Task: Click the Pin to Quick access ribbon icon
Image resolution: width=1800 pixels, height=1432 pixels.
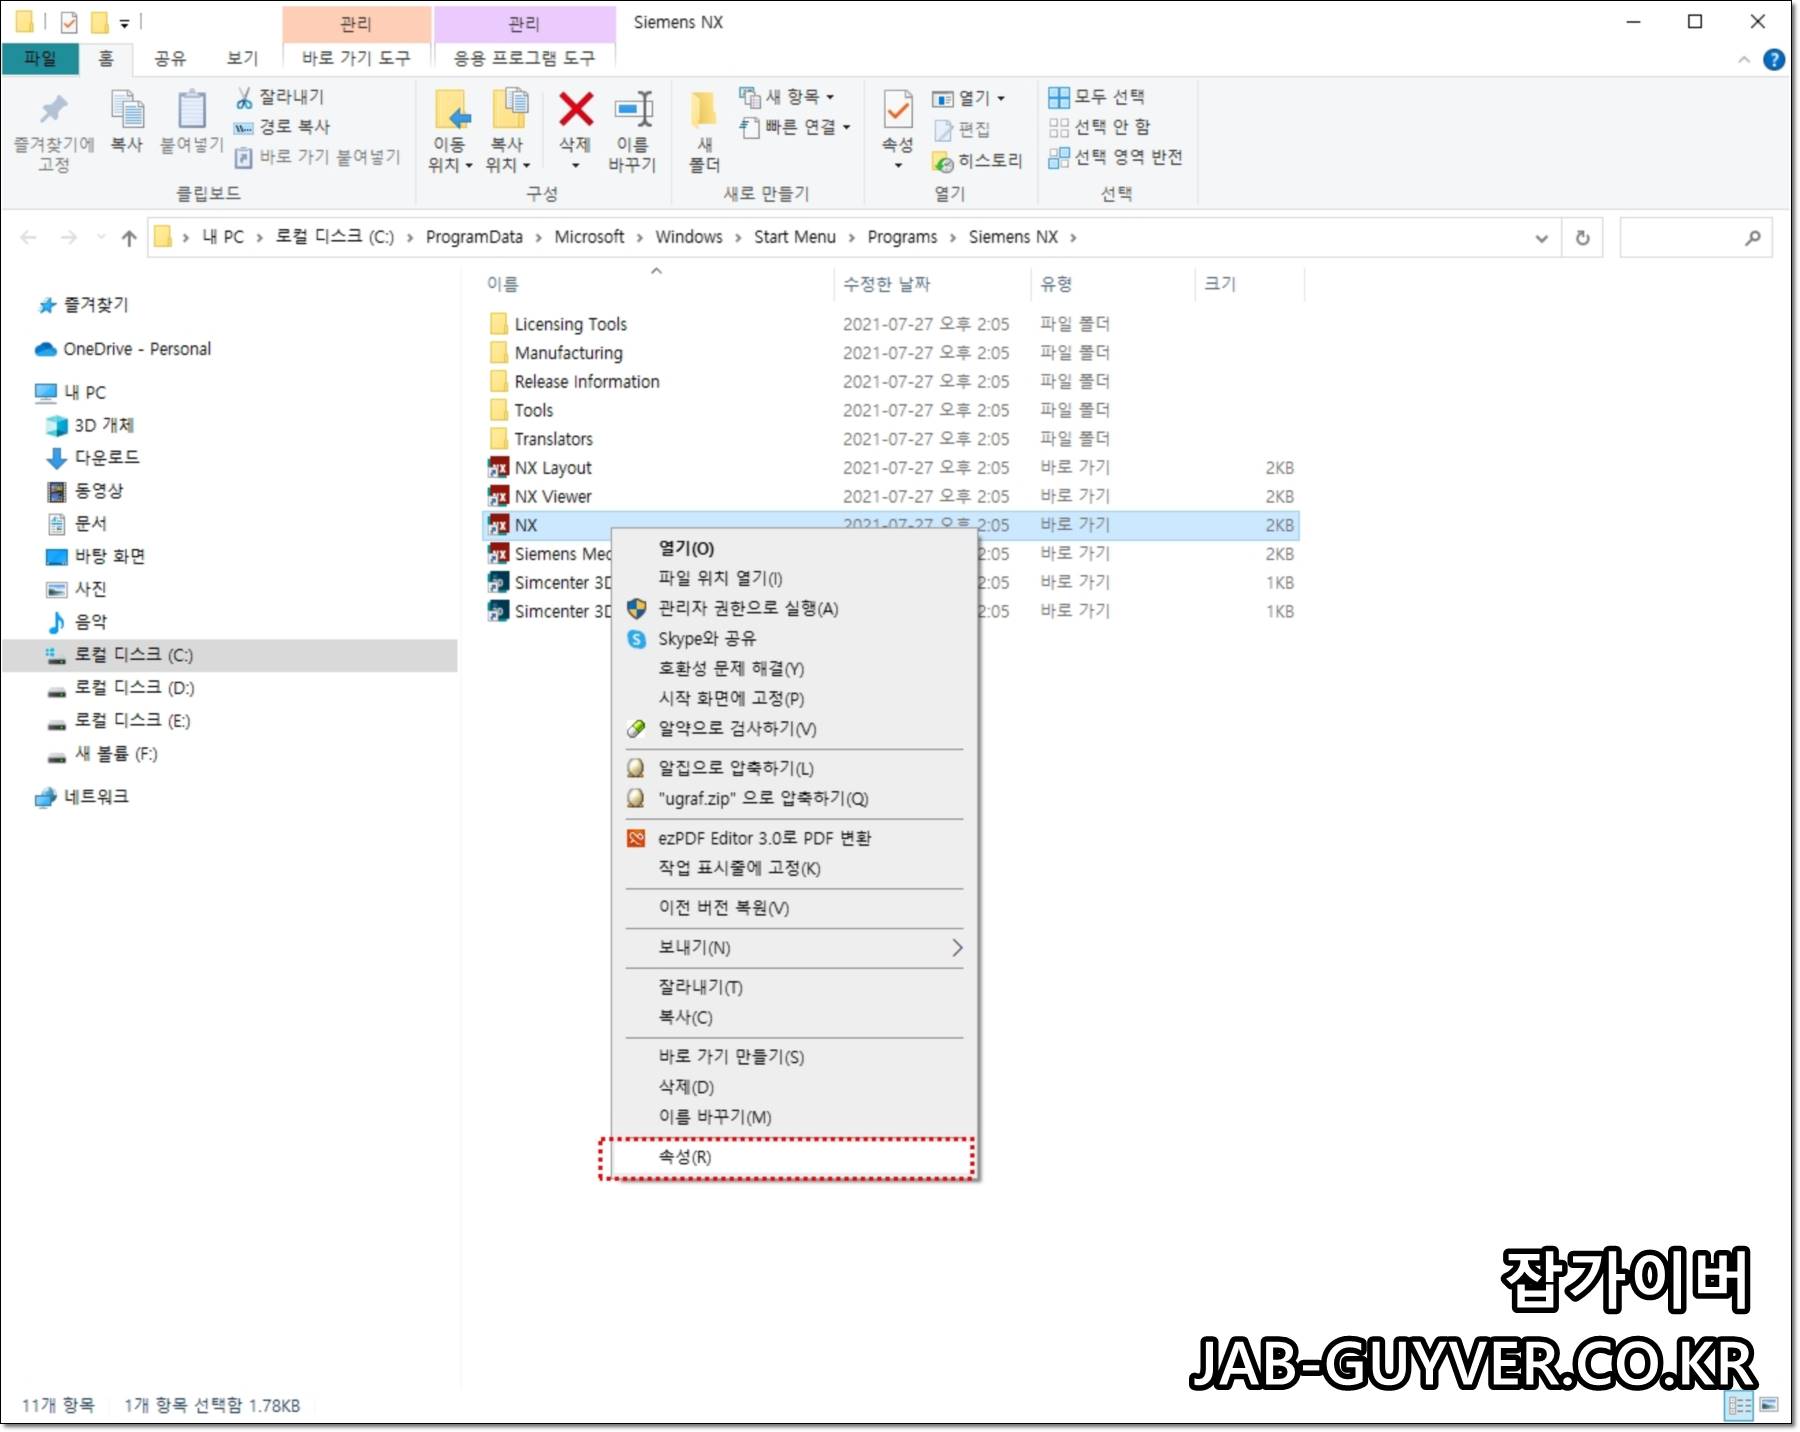Action: coord(54,110)
